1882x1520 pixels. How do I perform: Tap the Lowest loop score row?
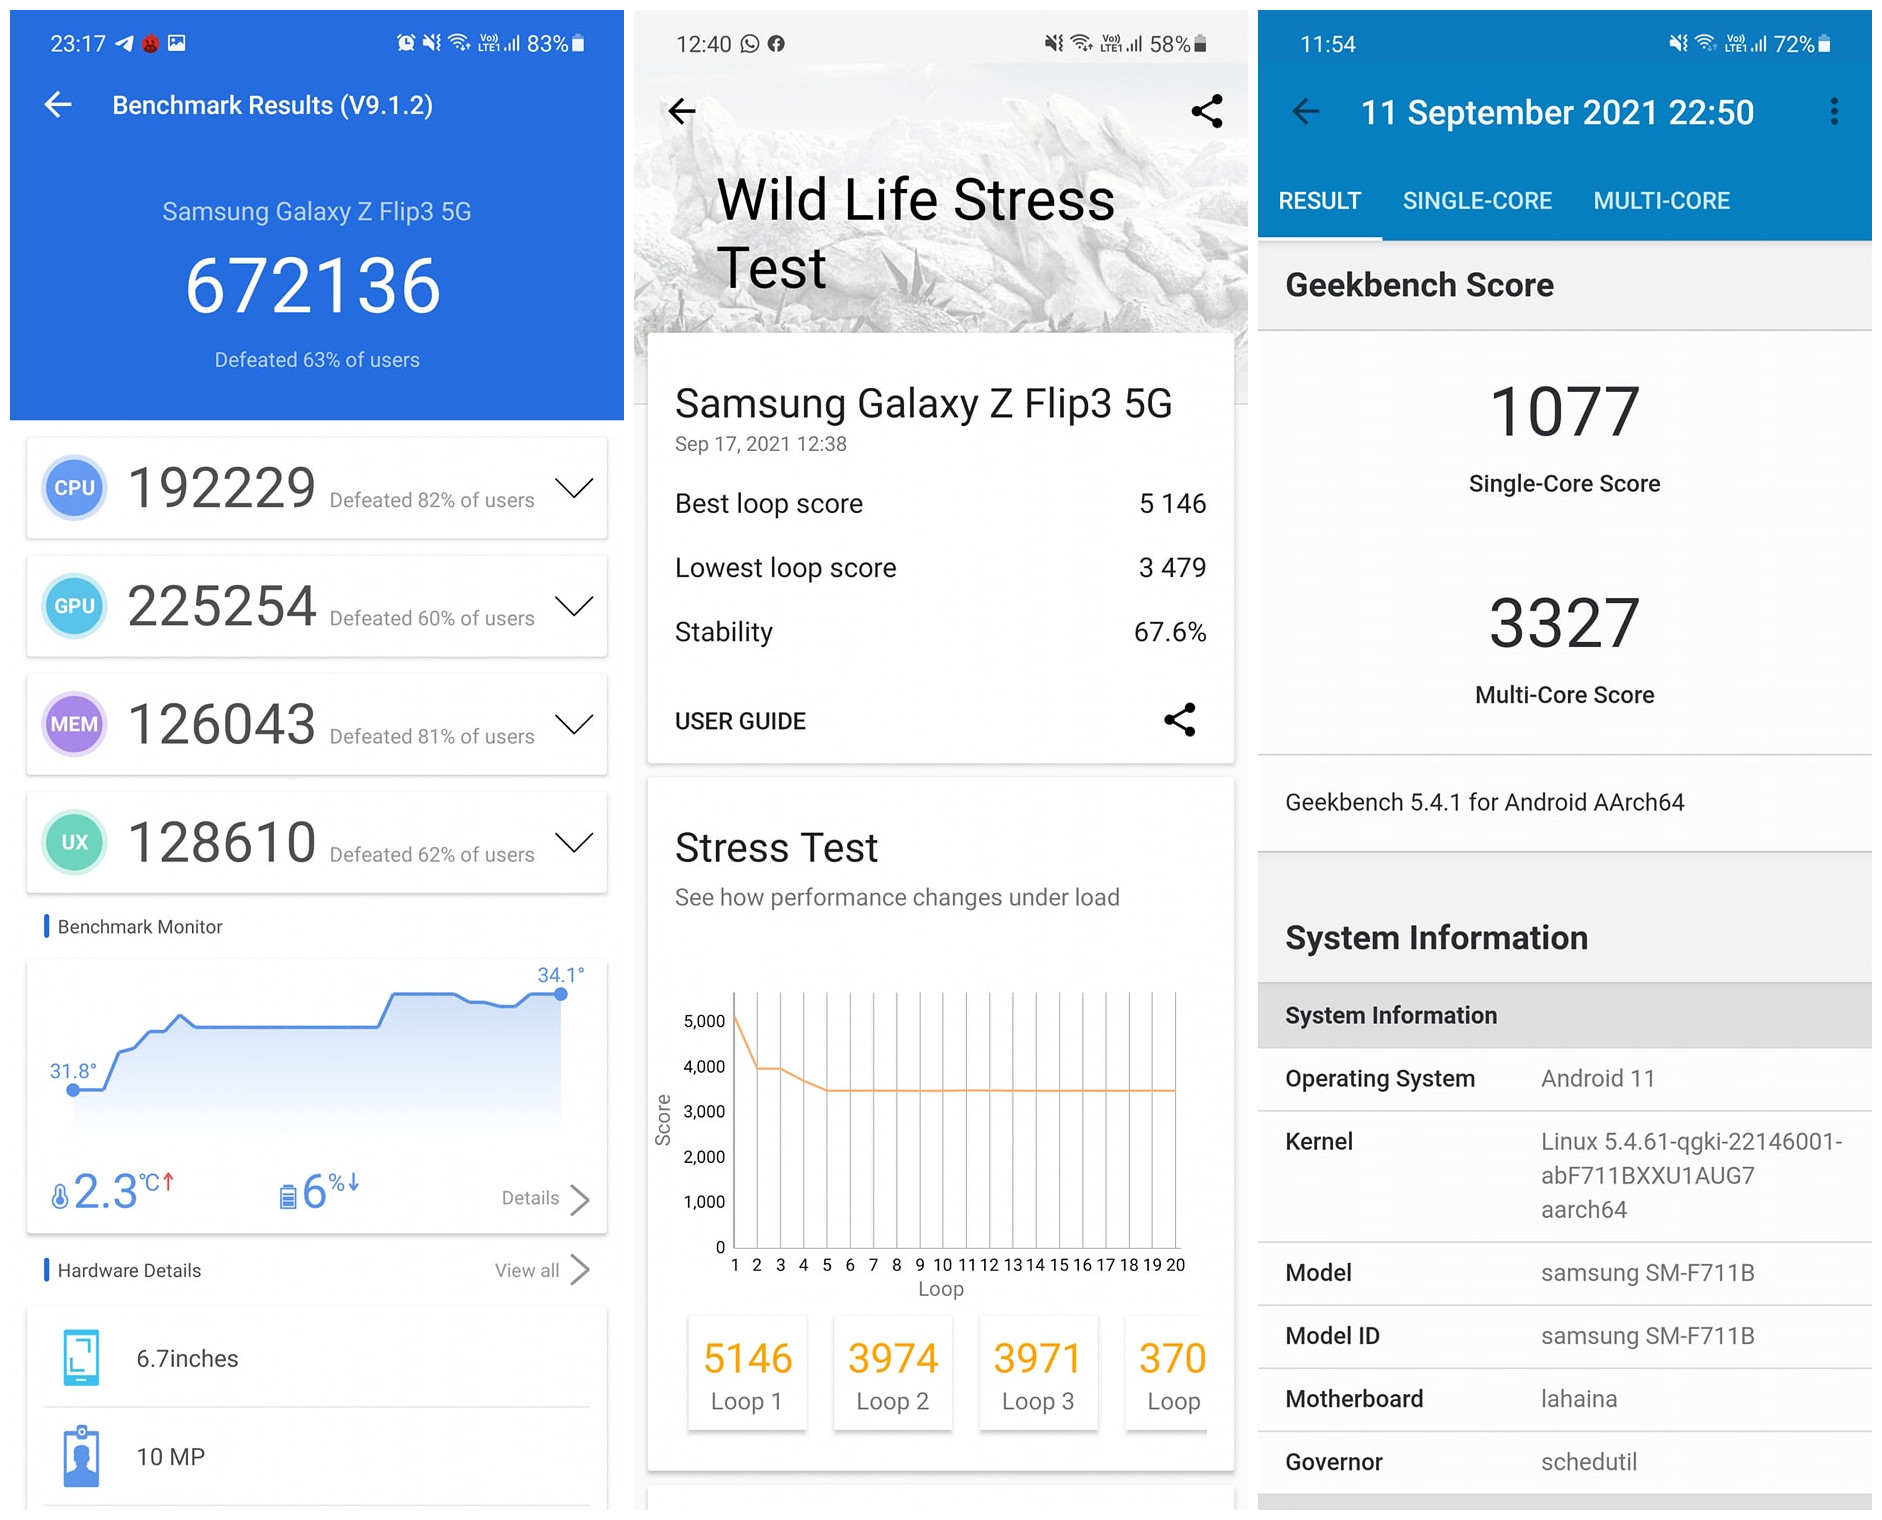(x=940, y=567)
